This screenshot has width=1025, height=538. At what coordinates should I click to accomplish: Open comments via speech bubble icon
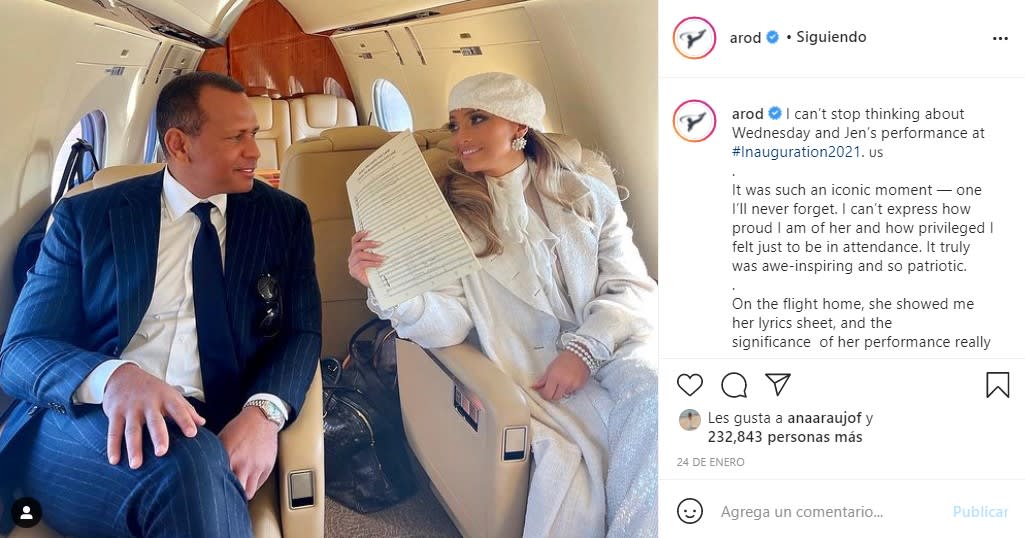coord(734,385)
